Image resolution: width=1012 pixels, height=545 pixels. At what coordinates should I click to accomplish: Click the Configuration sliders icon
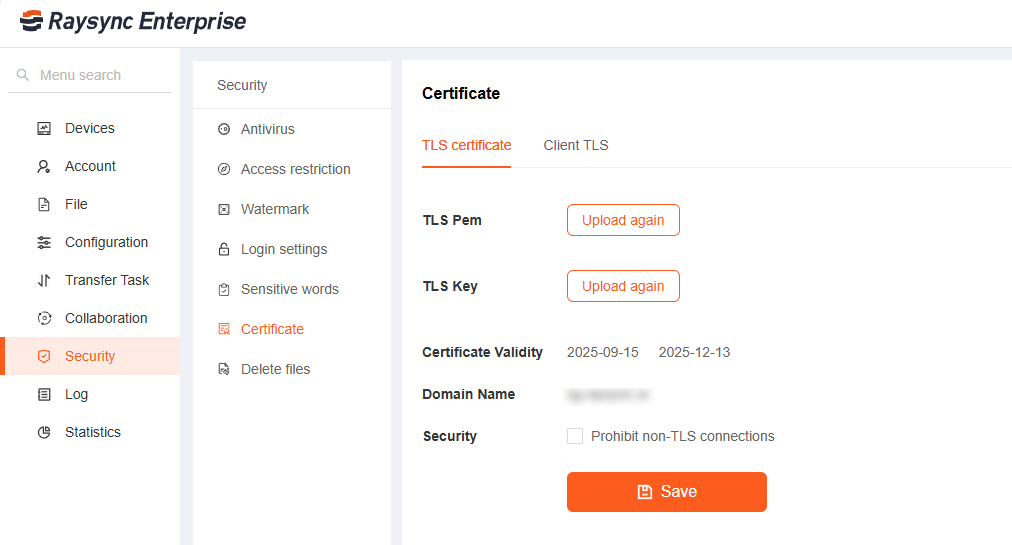(x=44, y=242)
